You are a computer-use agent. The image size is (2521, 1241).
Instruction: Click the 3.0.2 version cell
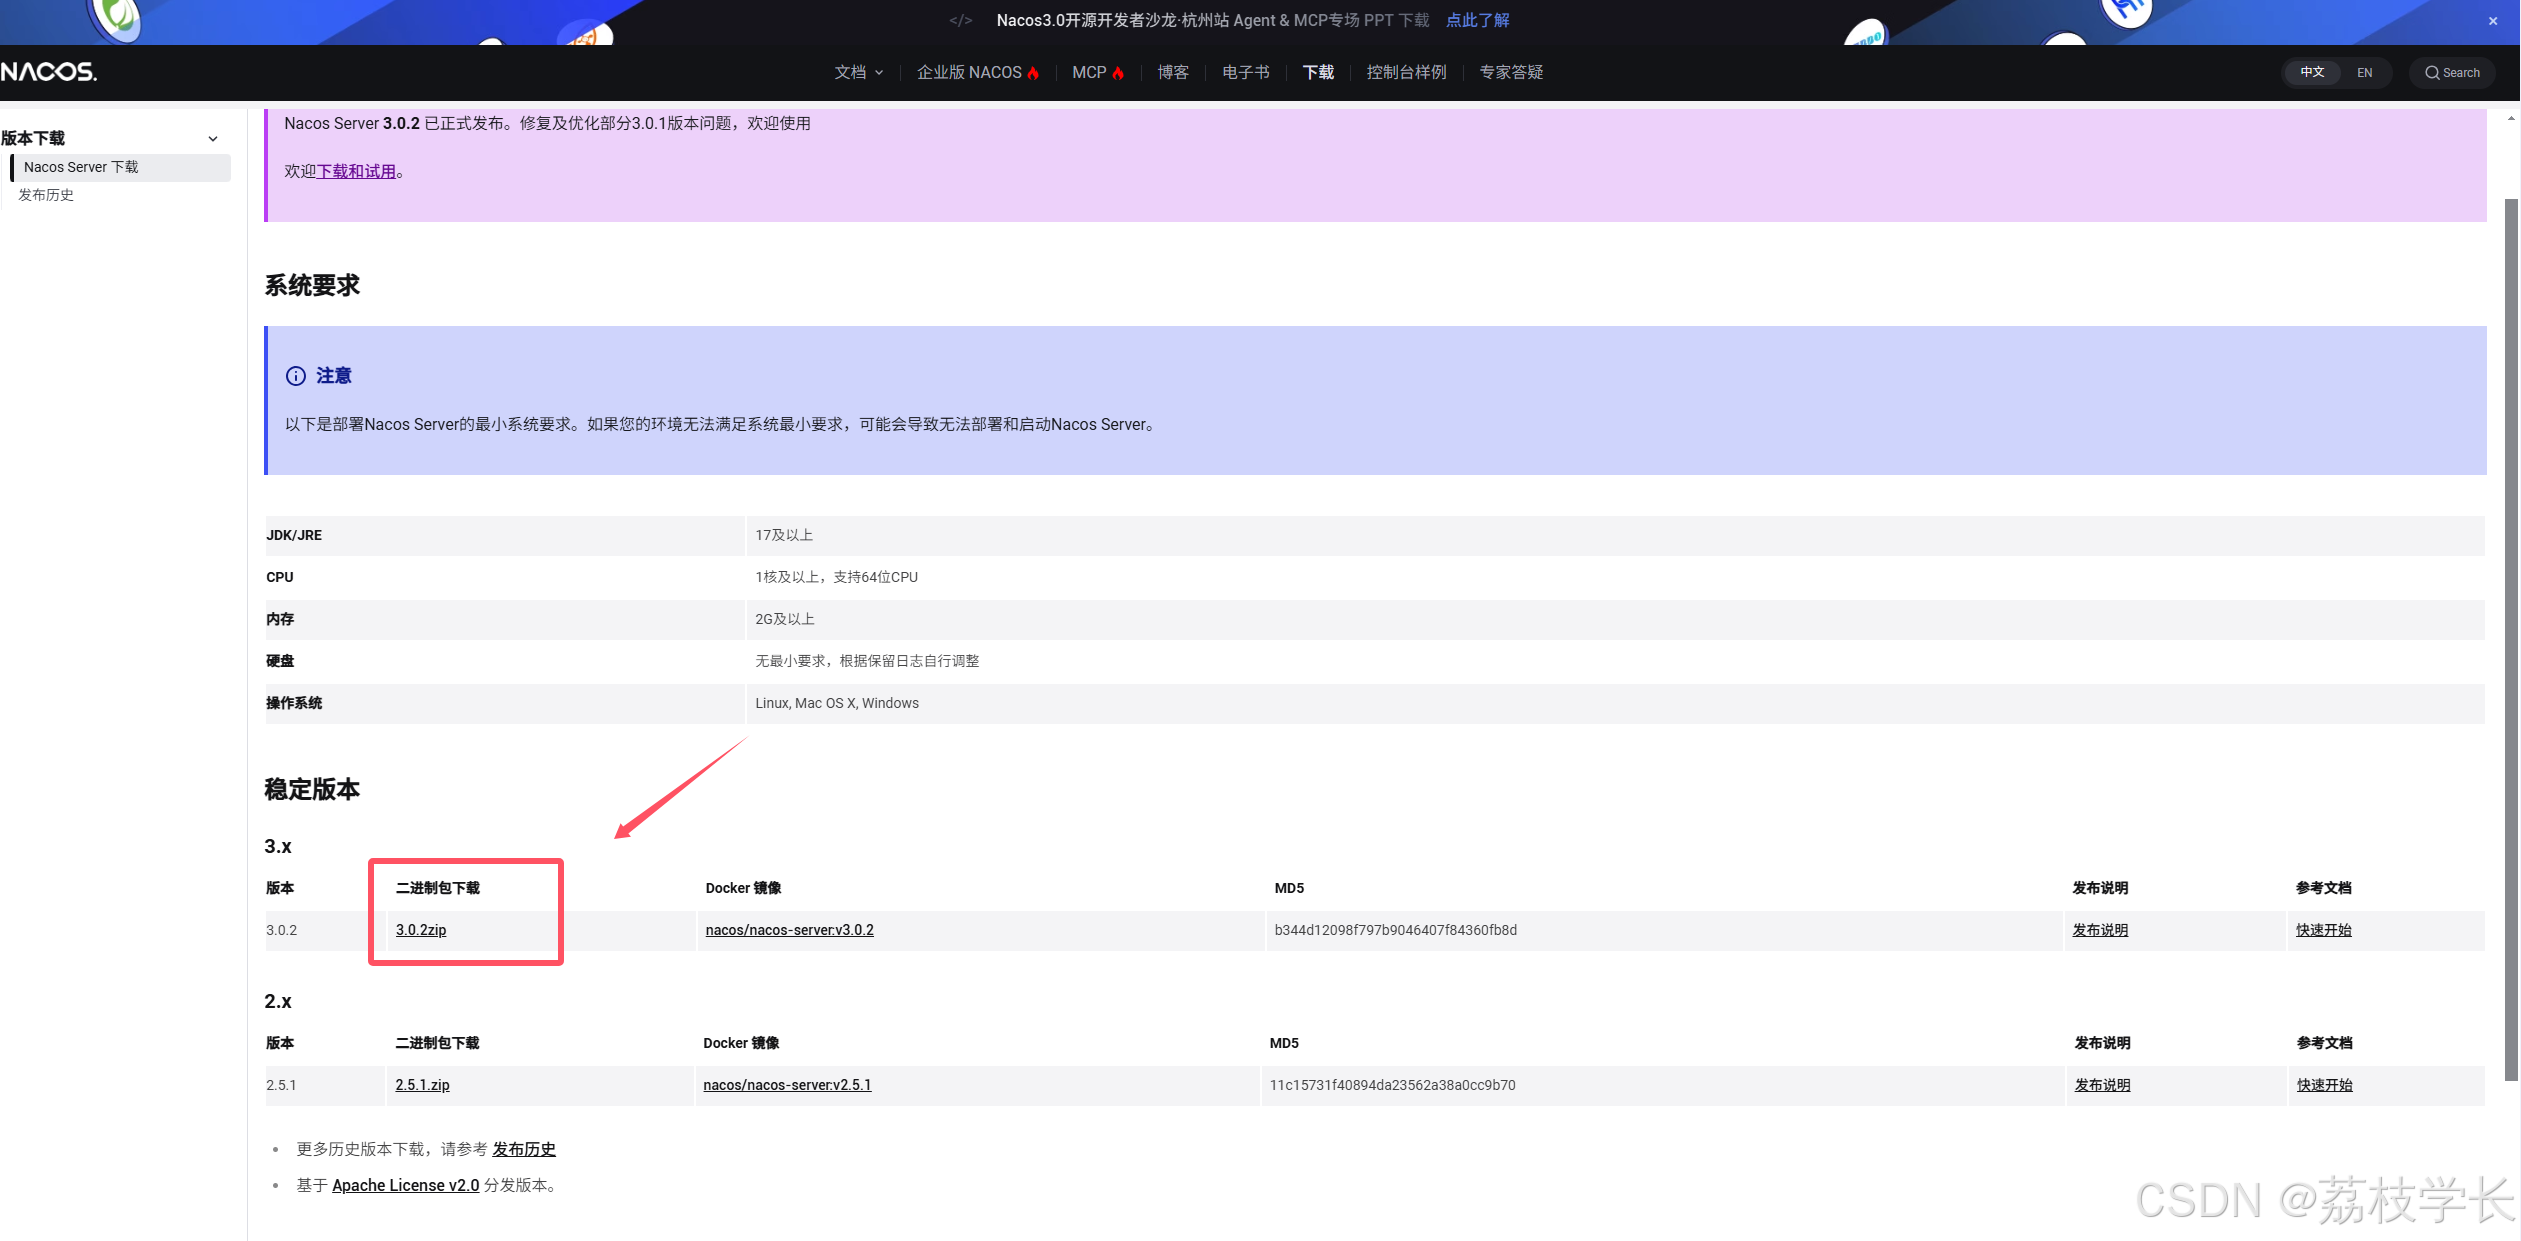pos(325,930)
